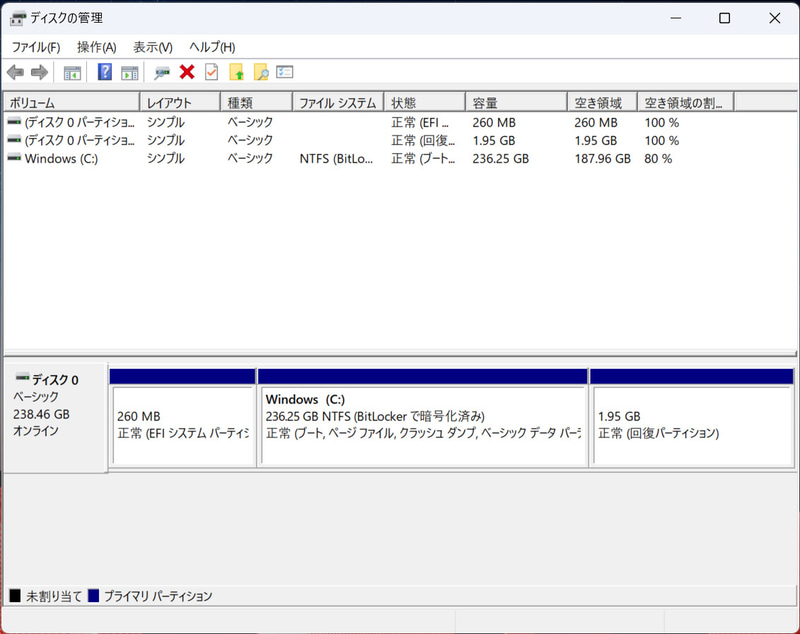The image size is (800, 634).
Task: Minimize the ディスクの管理 window
Action: (x=676, y=18)
